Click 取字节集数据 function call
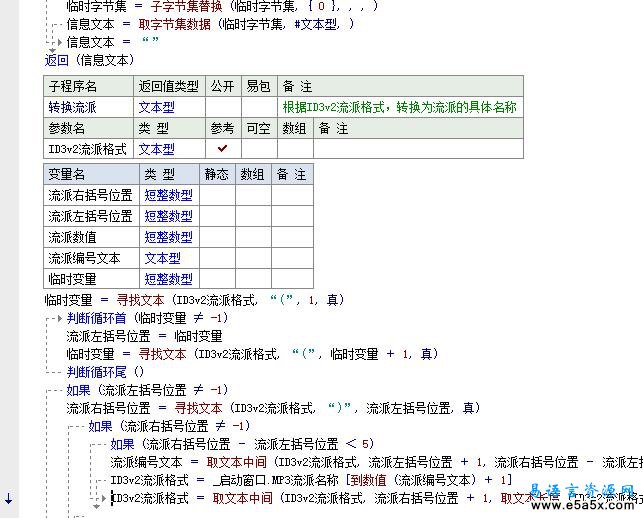Viewport: 643px width, 518px height. (x=175, y=24)
